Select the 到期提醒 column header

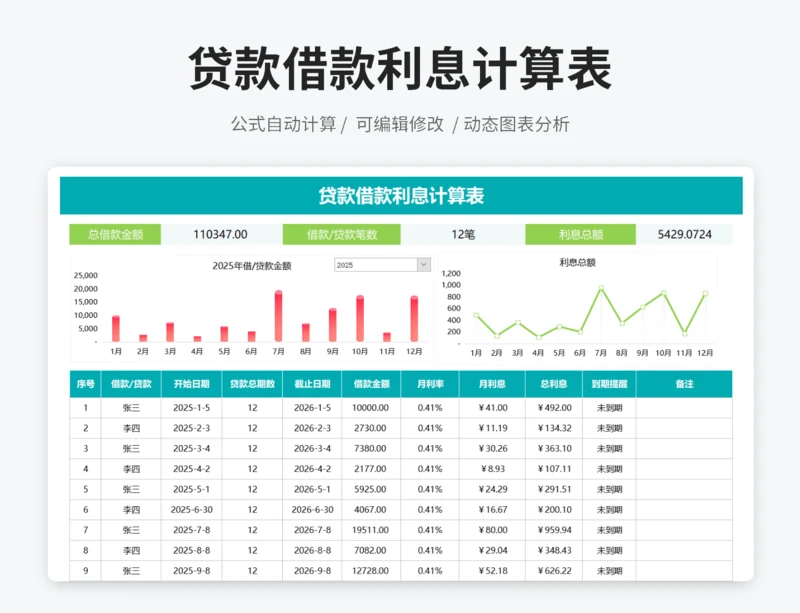(x=609, y=384)
